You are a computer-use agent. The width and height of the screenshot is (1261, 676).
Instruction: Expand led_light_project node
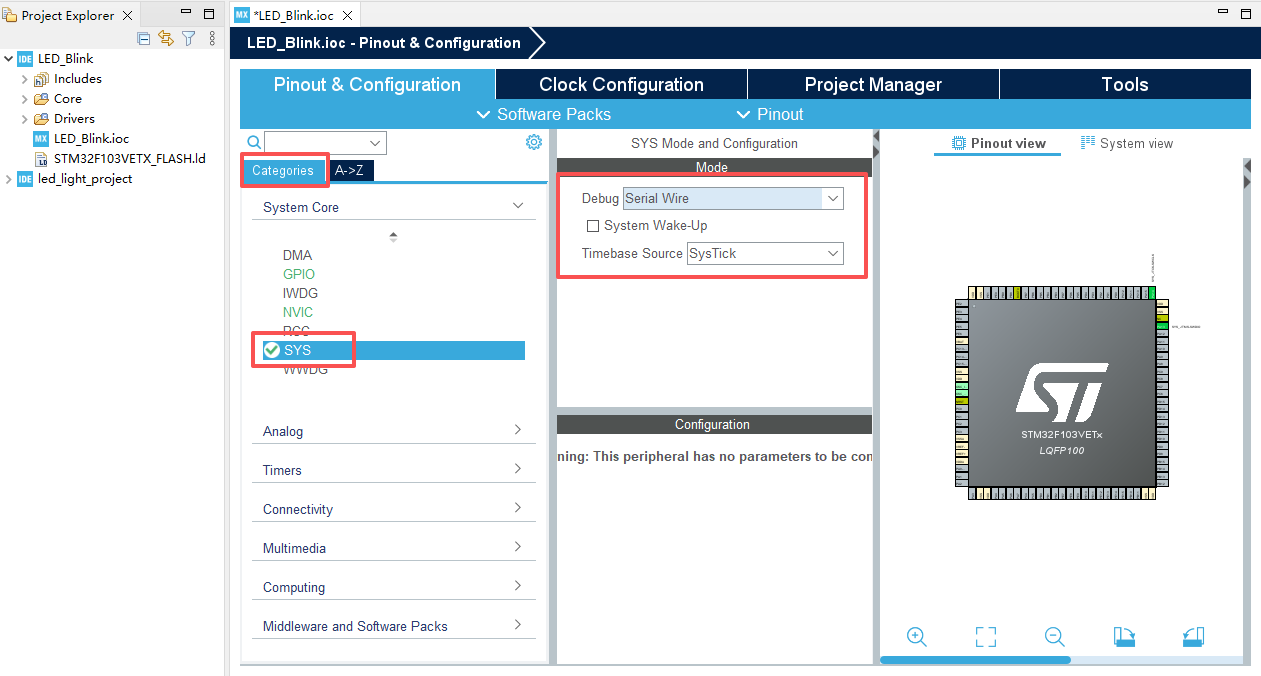pyautogui.click(x=9, y=179)
